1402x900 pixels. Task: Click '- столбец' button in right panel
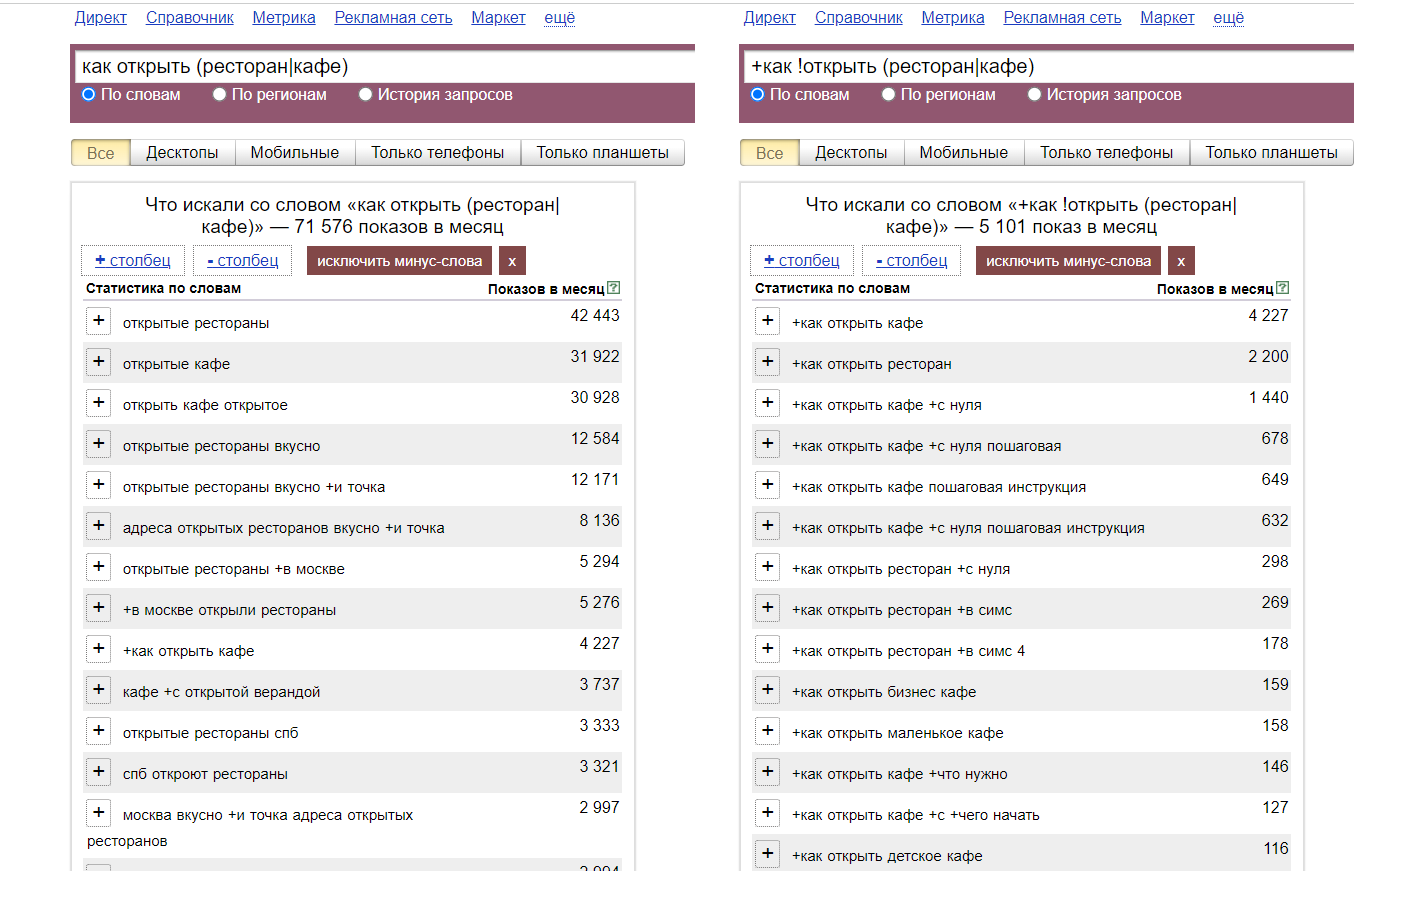(x=911, y=260)
